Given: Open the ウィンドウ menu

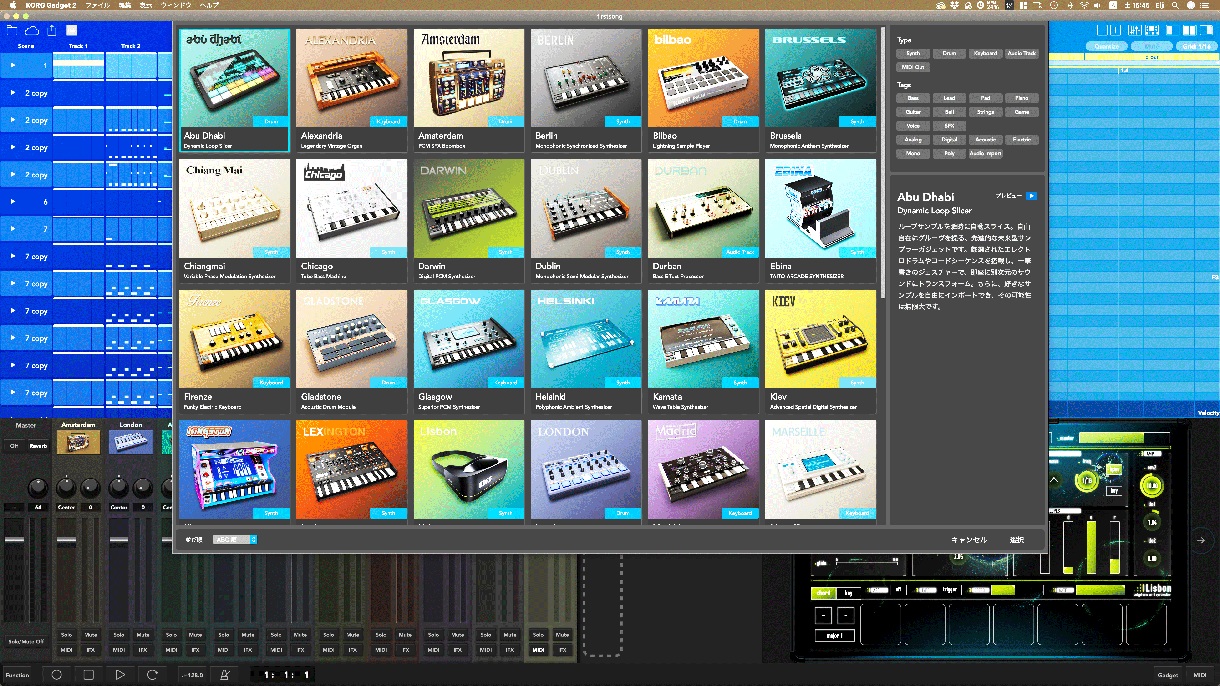Looking at the screenshot, I should 176,5.
